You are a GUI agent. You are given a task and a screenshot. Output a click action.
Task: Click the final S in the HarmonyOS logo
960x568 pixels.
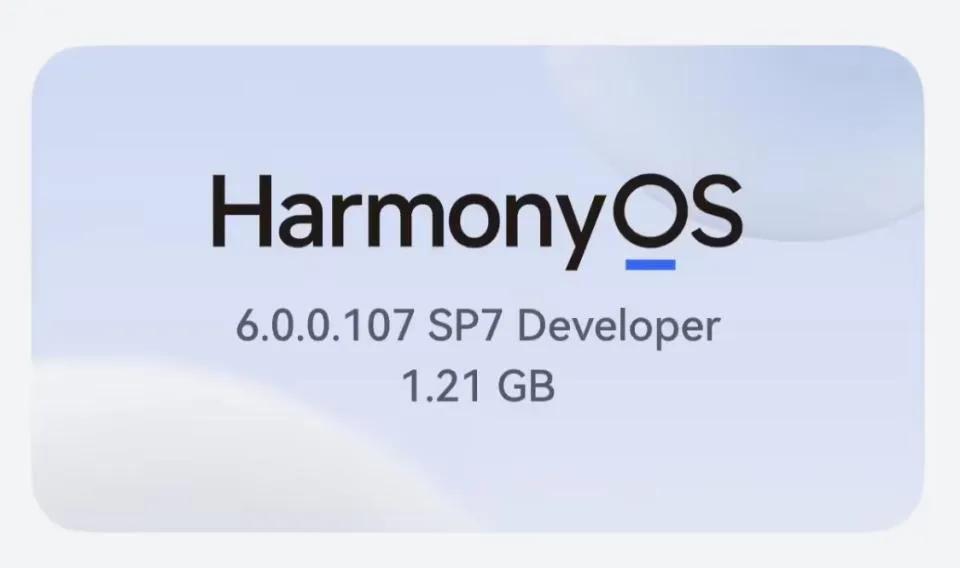pyautogui.click(x=714, y=212)
